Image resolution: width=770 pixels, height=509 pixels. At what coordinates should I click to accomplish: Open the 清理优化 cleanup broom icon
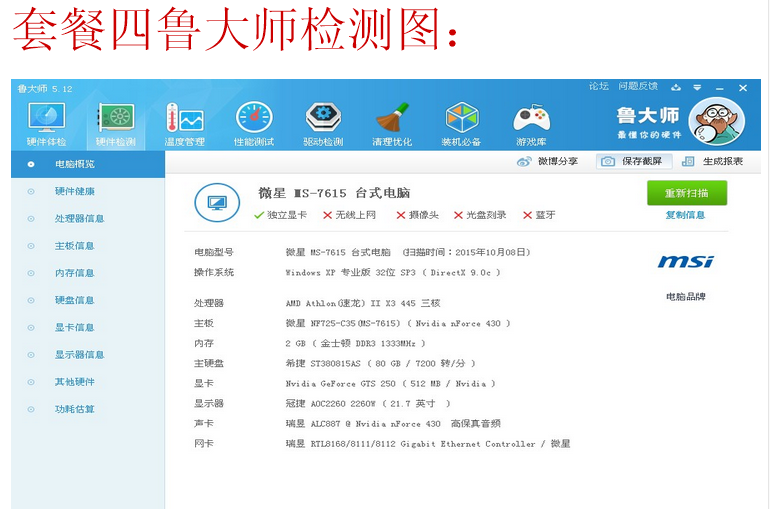pyautogui.click(x=392, y=125)
